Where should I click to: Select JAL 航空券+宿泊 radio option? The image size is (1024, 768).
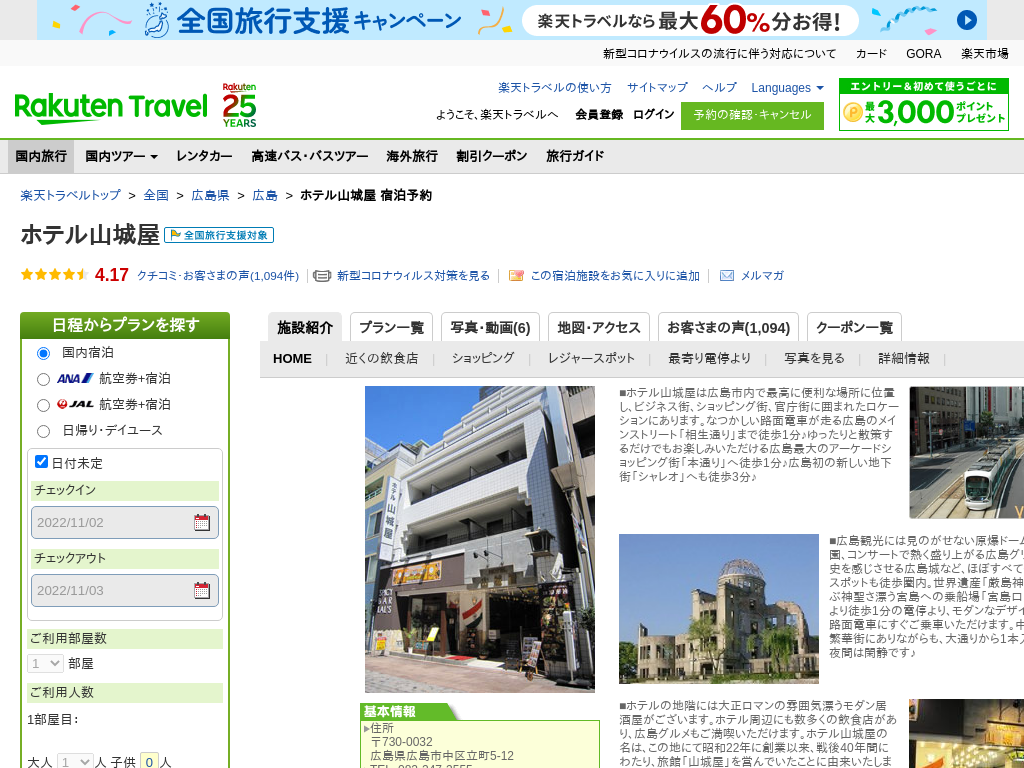click(x=43, y=406)
